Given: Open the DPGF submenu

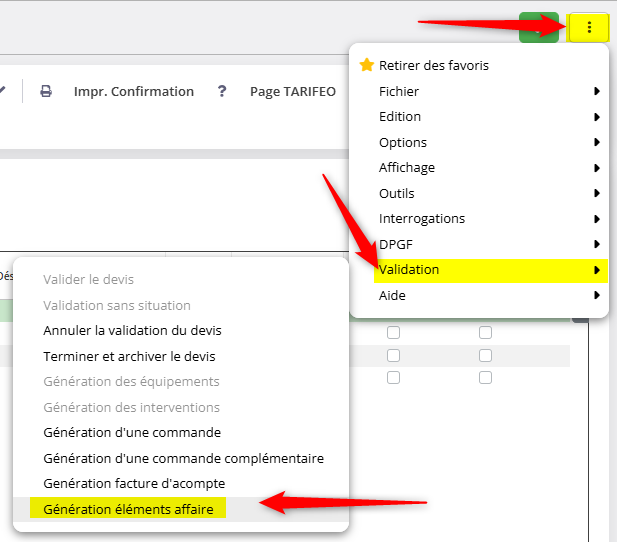Looking at the screenshot, I should pyautogui.click(x=479, y=244).
